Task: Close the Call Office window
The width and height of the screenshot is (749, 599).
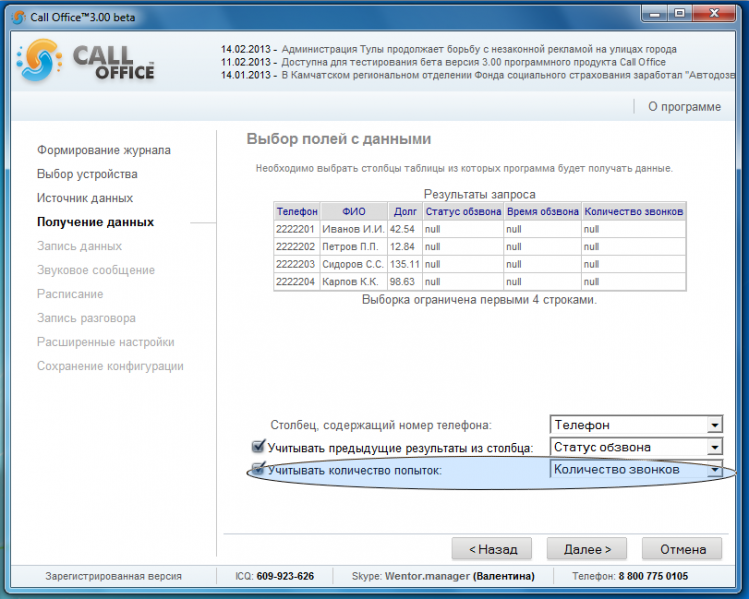Action: pyautogui.click(x=714, y=14)
